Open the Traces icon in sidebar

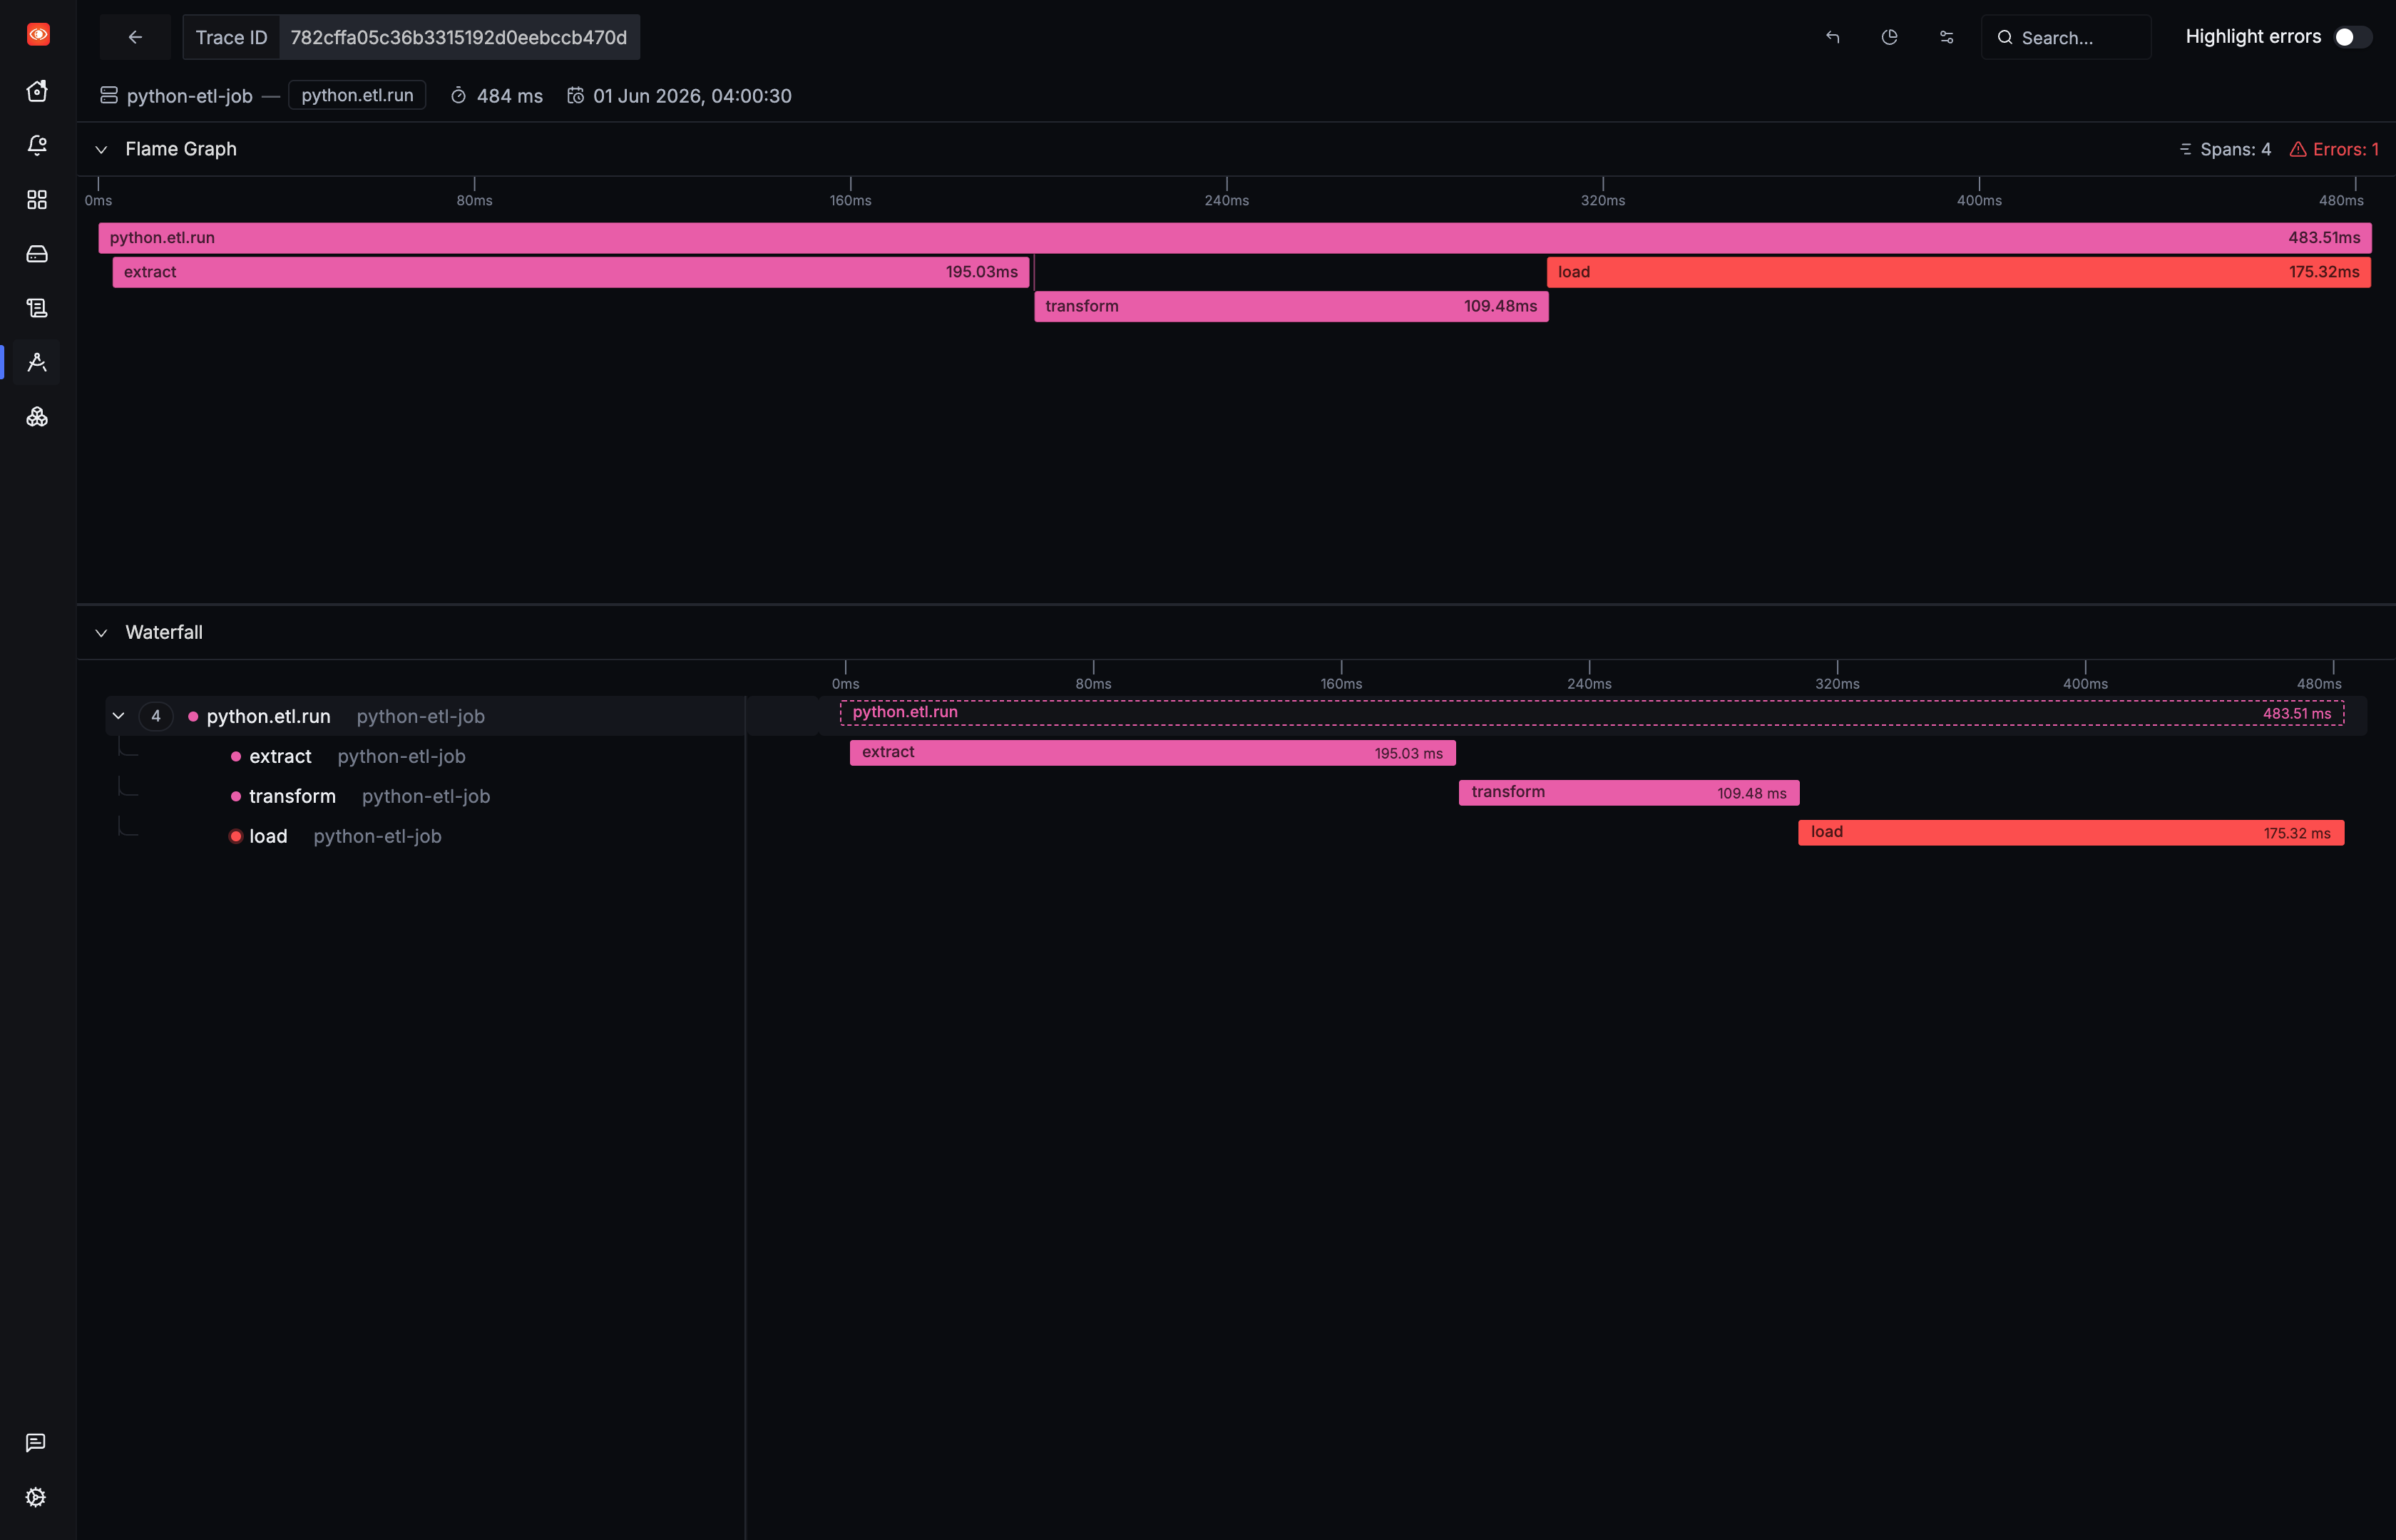coord(37,362)
